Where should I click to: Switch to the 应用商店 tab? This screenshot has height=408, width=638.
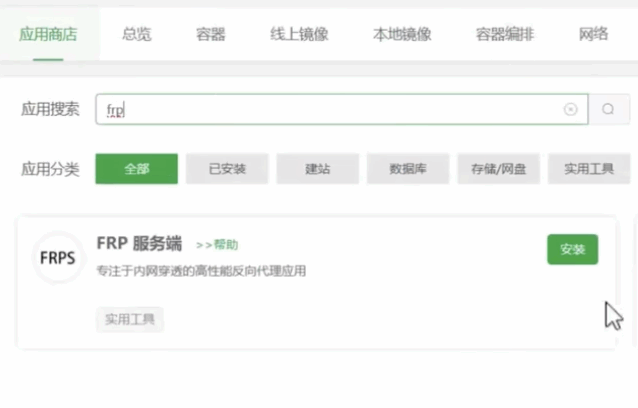(x=48, y=34)
